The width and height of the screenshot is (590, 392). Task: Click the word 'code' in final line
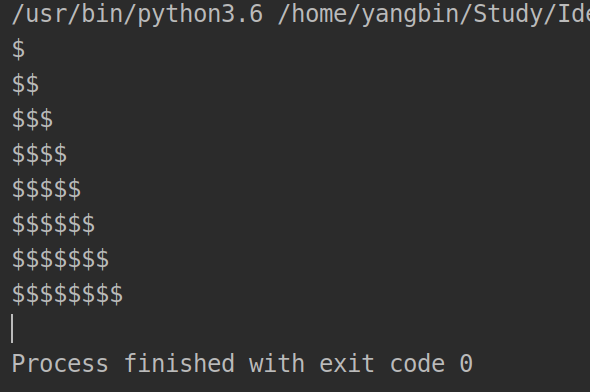coord(417,364)
